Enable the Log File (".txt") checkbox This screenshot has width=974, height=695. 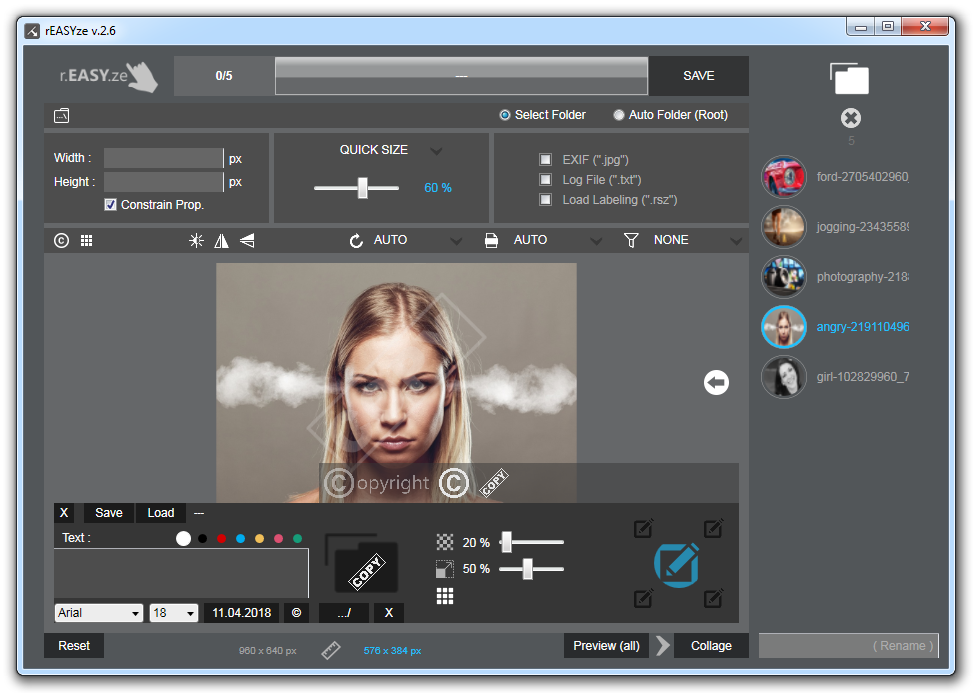pyautogui.click(x=545, y=179)
